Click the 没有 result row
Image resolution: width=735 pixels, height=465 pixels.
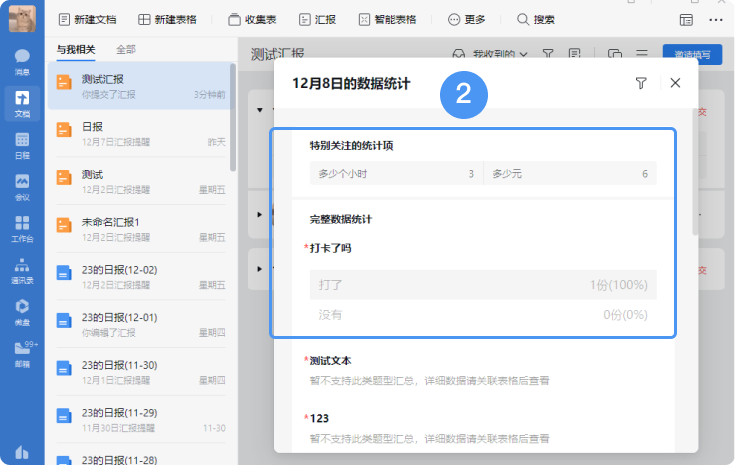(x=483, y=315)
